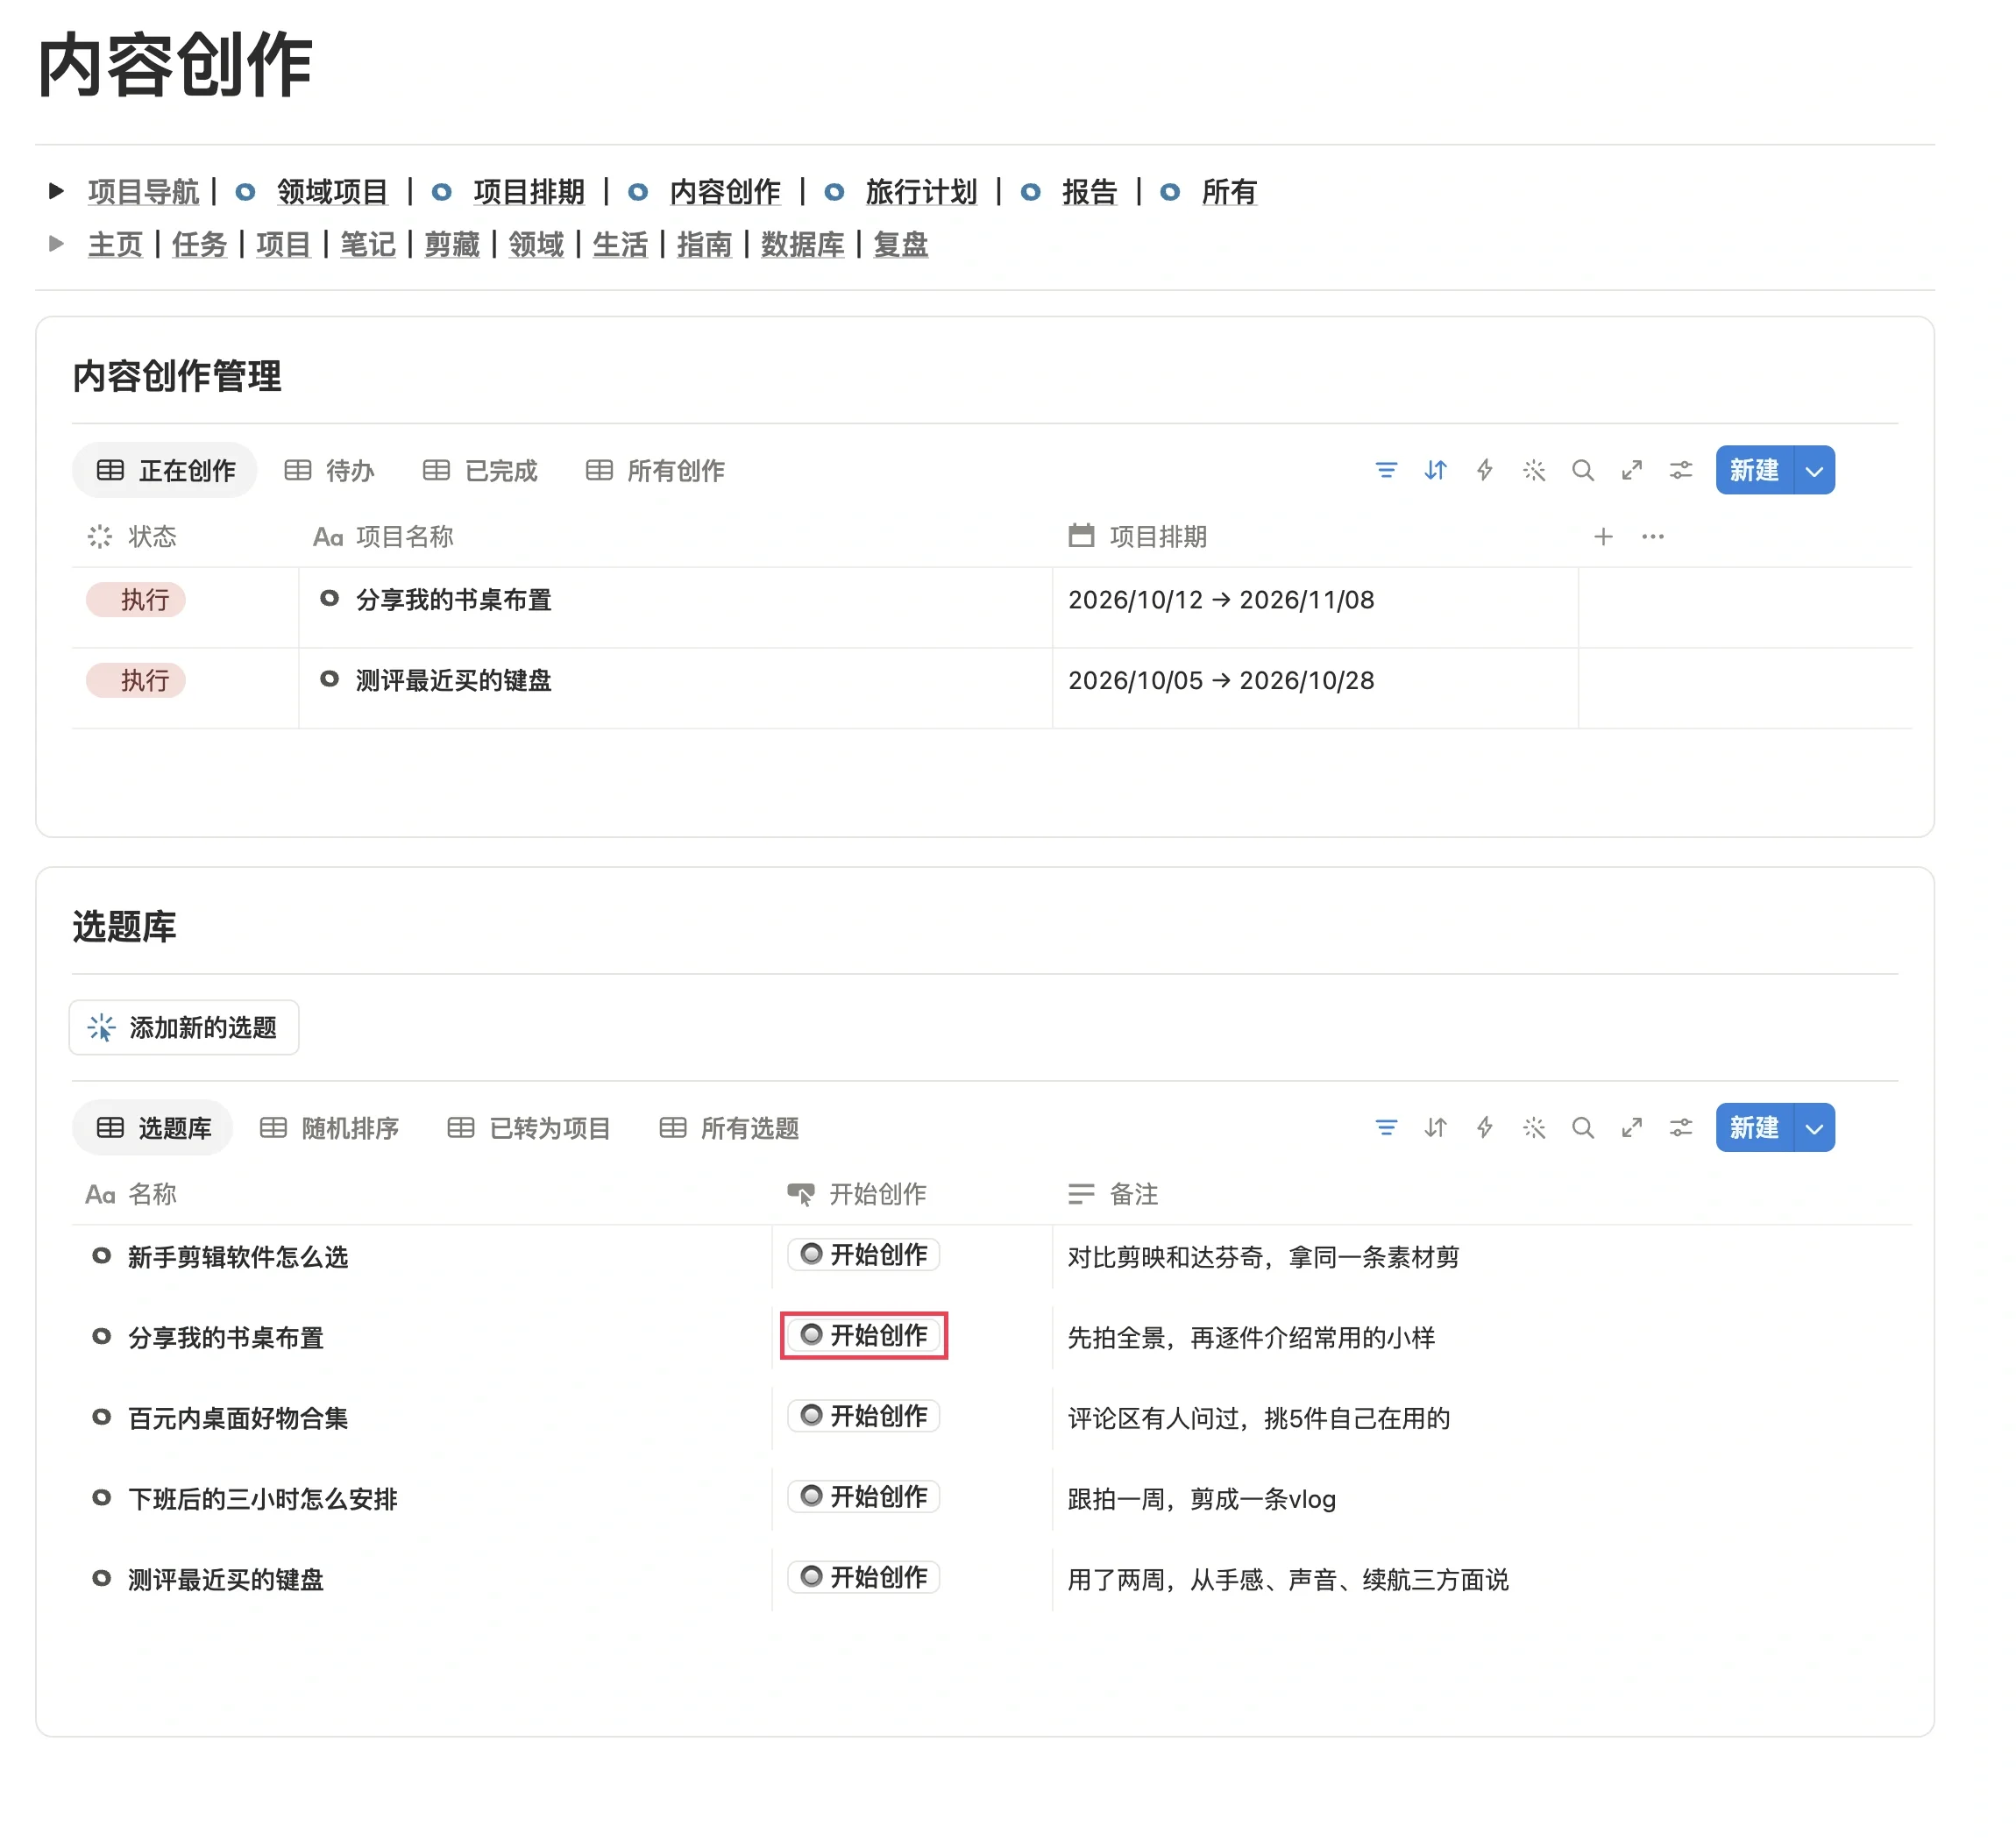Click lightning automation icon in 选题库 toolbar
The image size is (2016, 1841).
pos(1484,1128)
